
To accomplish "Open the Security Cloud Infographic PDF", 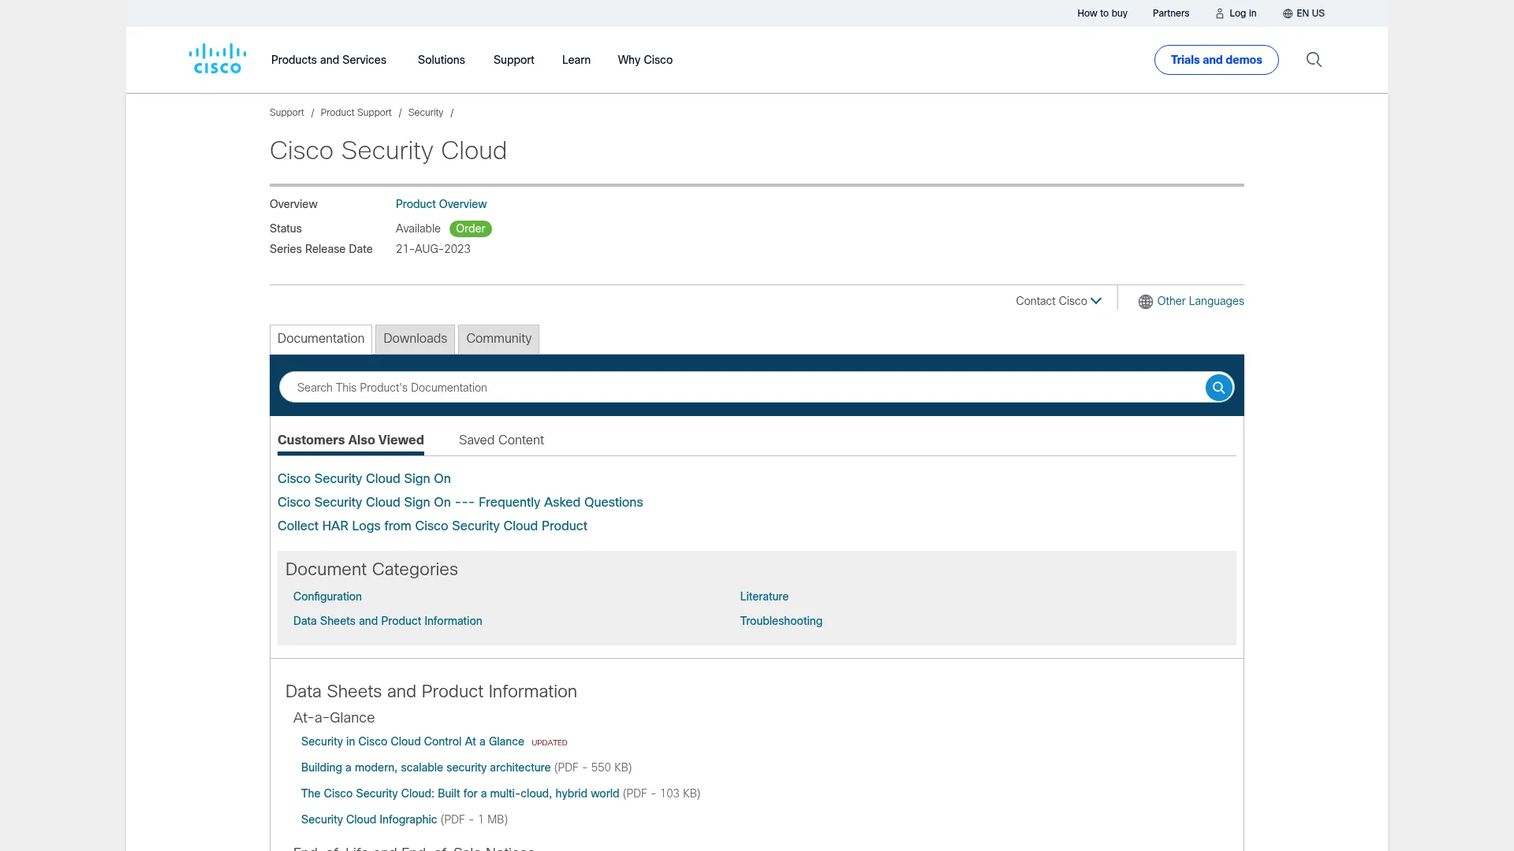I will tap(369, 820).
